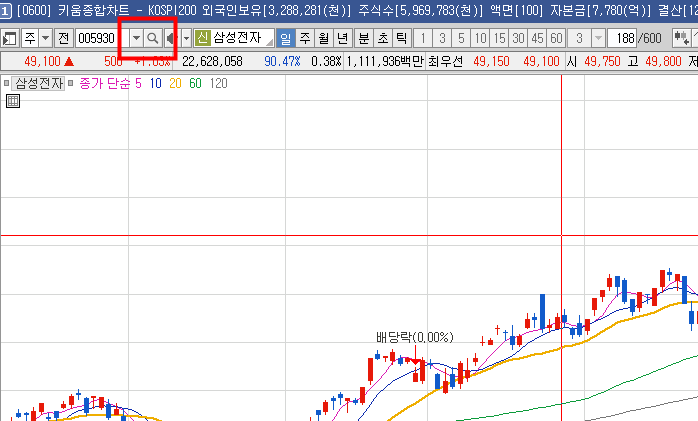The width and height of the screenshot is (698, 421).
Task: Click the window number 1 icon in the title bar
Action: click(5, 11)
